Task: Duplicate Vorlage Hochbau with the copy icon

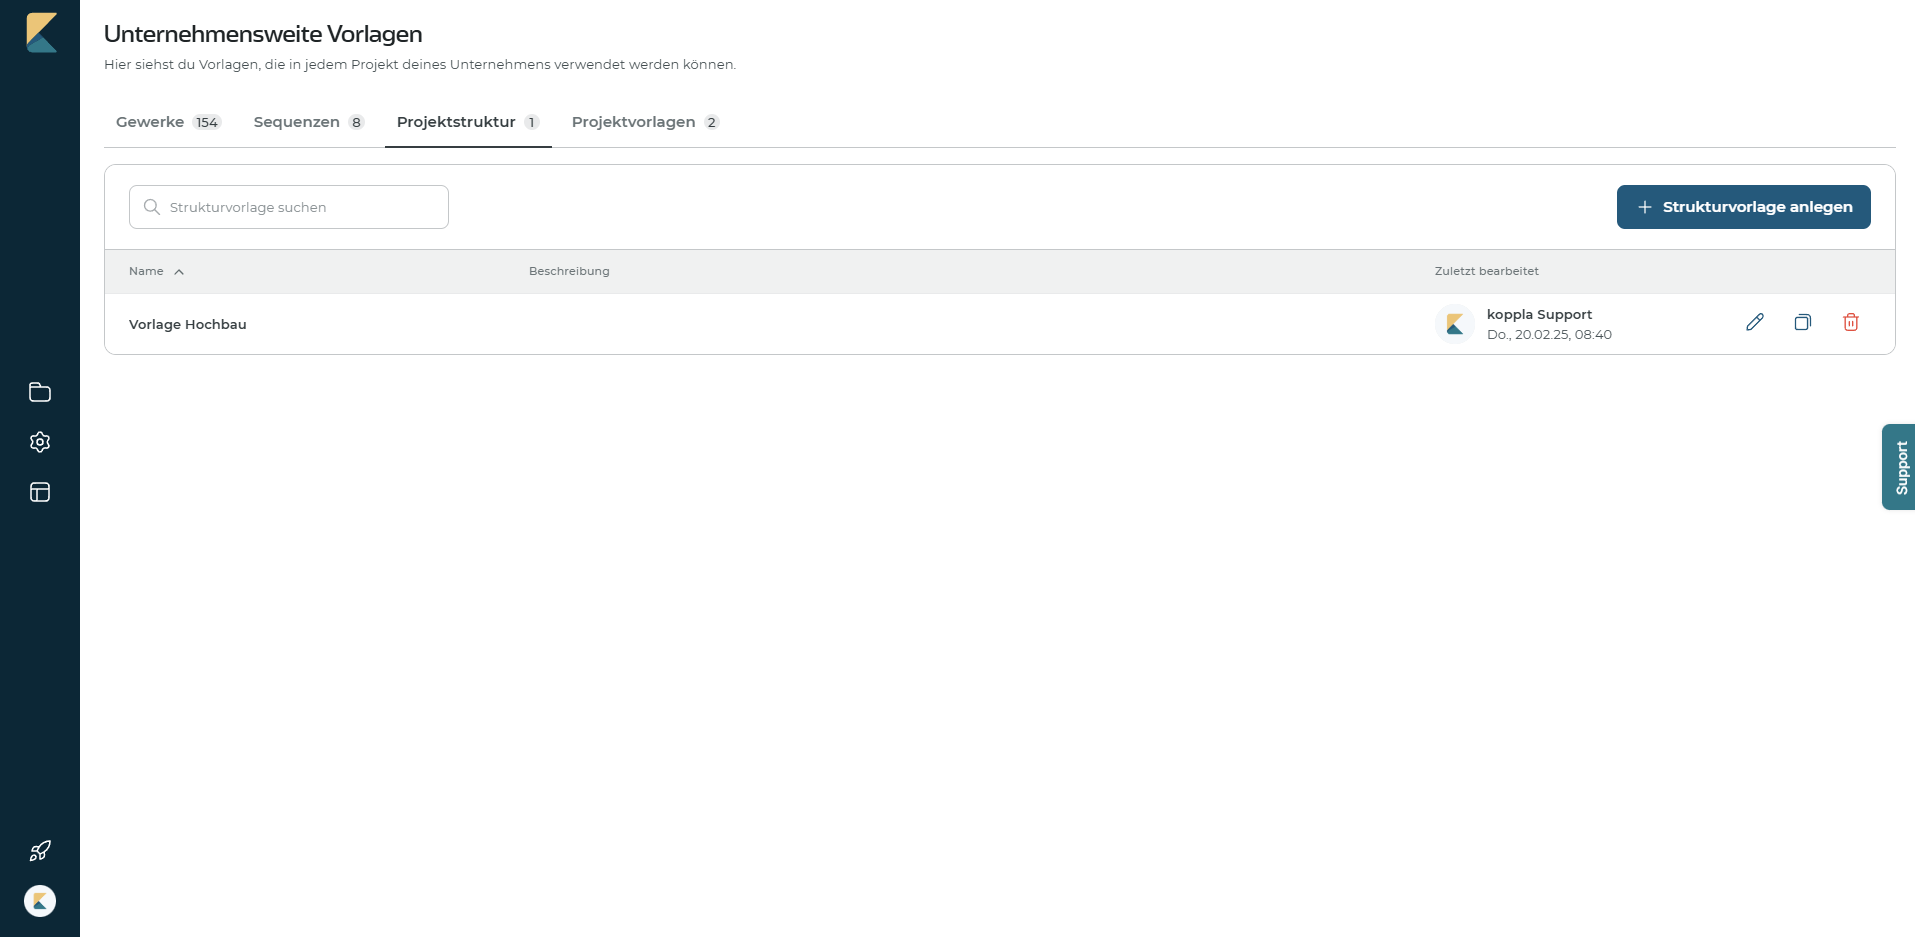Action: (x=1803, y=322)
